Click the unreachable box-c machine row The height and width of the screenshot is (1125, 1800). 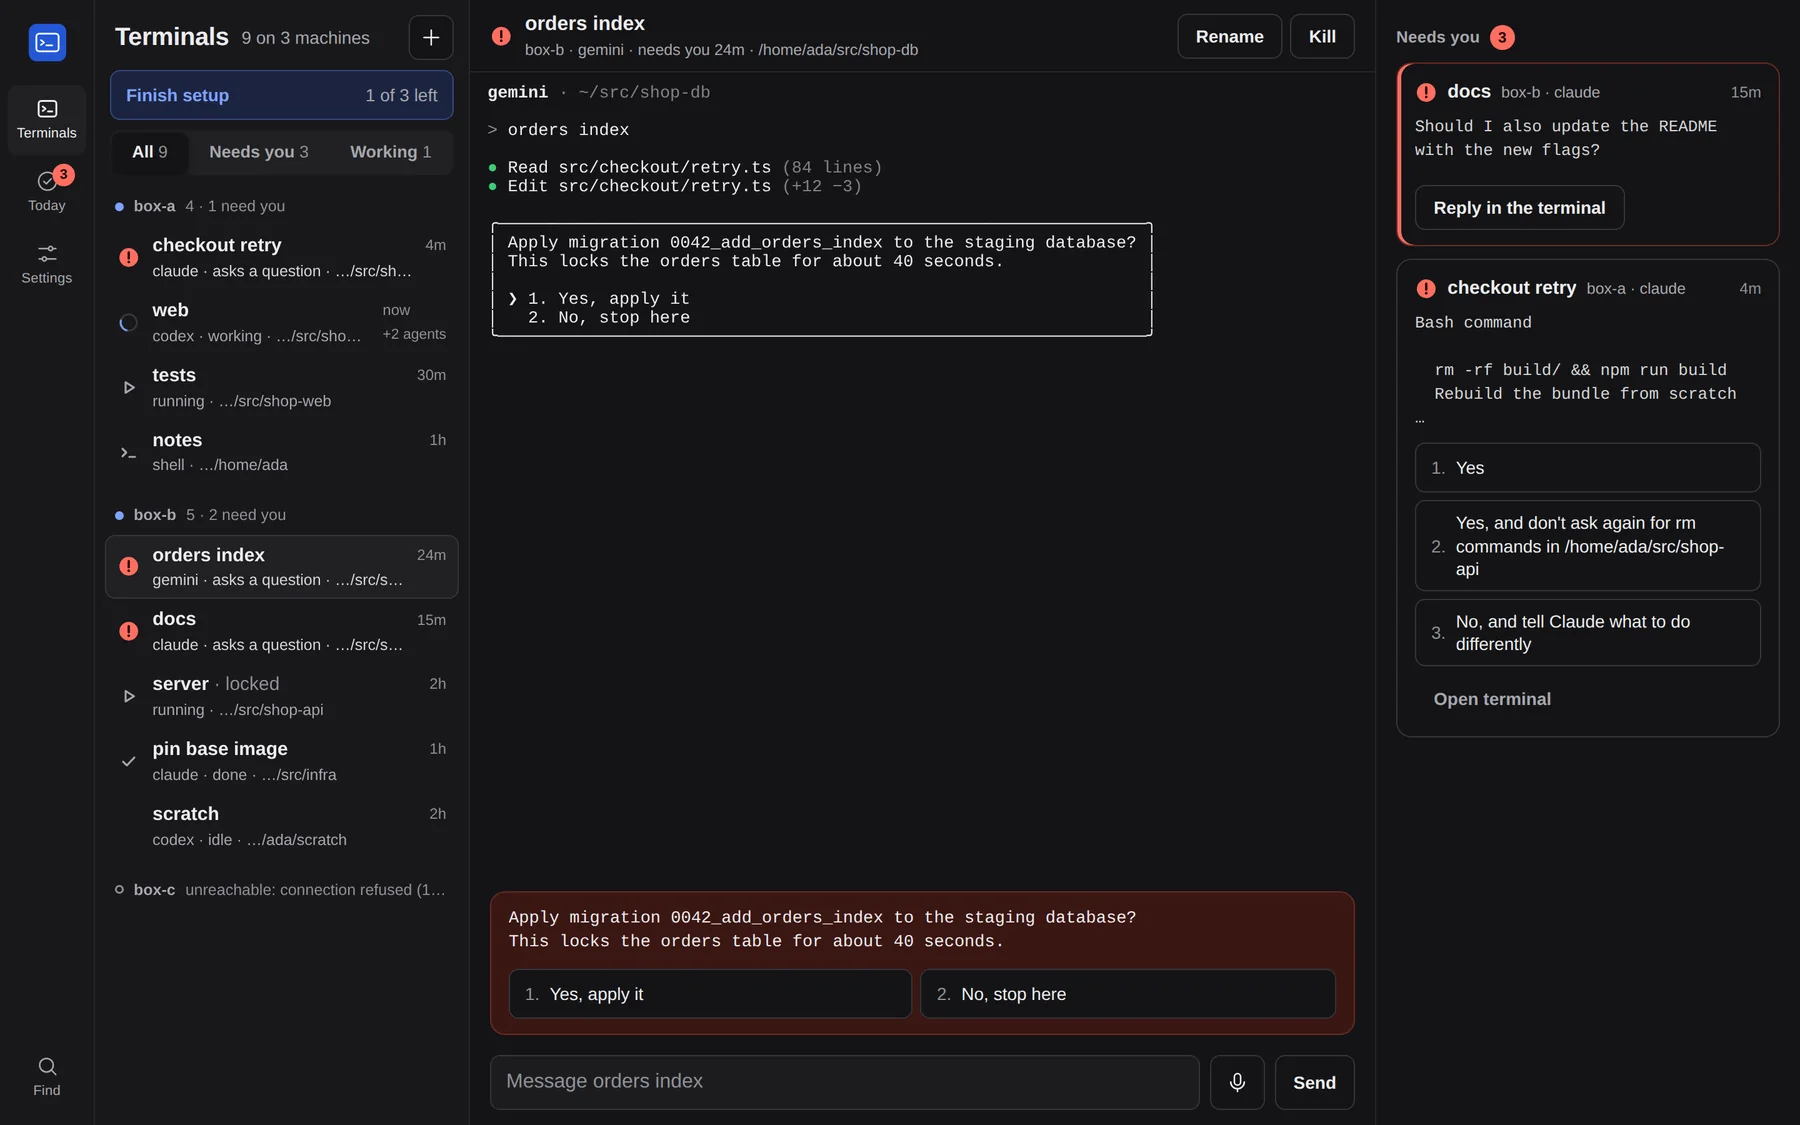(282, 890)
